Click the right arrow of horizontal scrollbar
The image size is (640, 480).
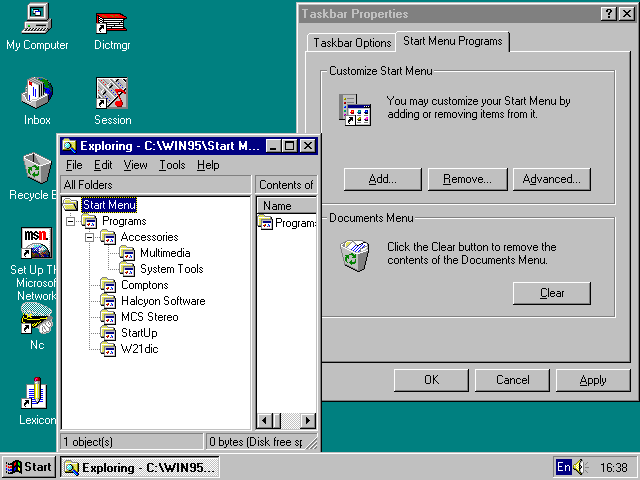308,421
